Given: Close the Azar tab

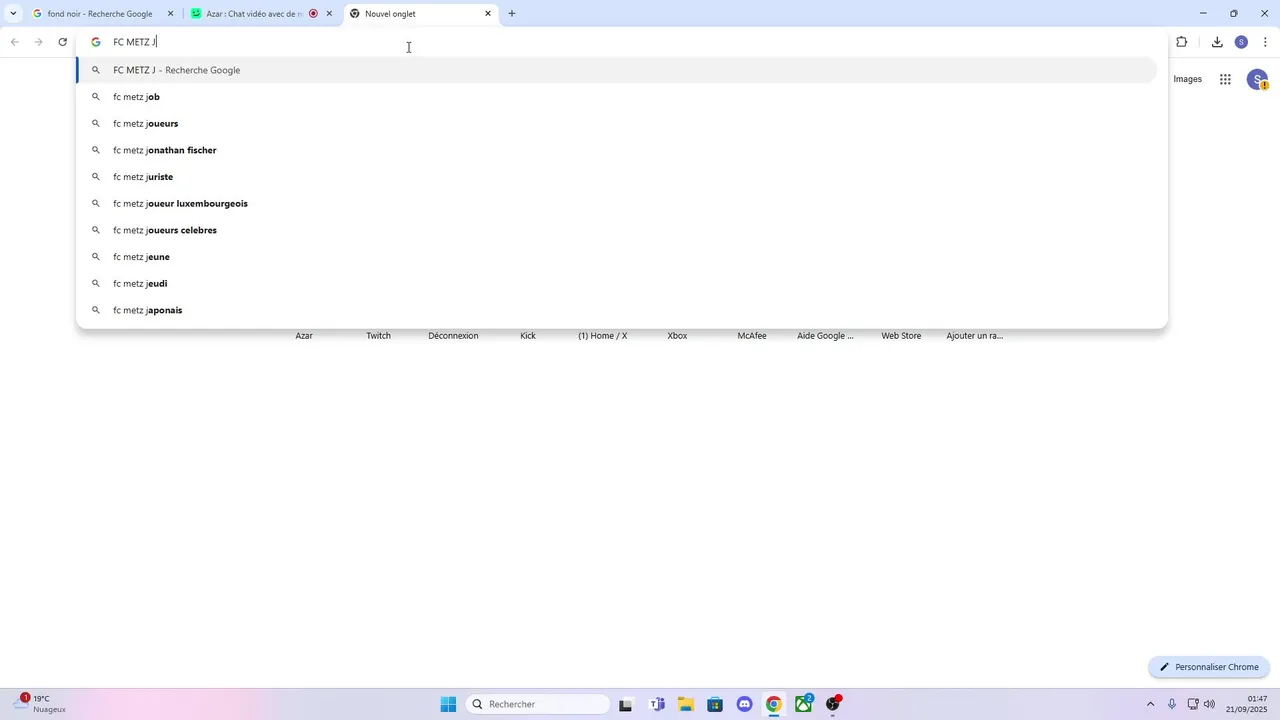Looking at the screenshot, I should point(329,14).
